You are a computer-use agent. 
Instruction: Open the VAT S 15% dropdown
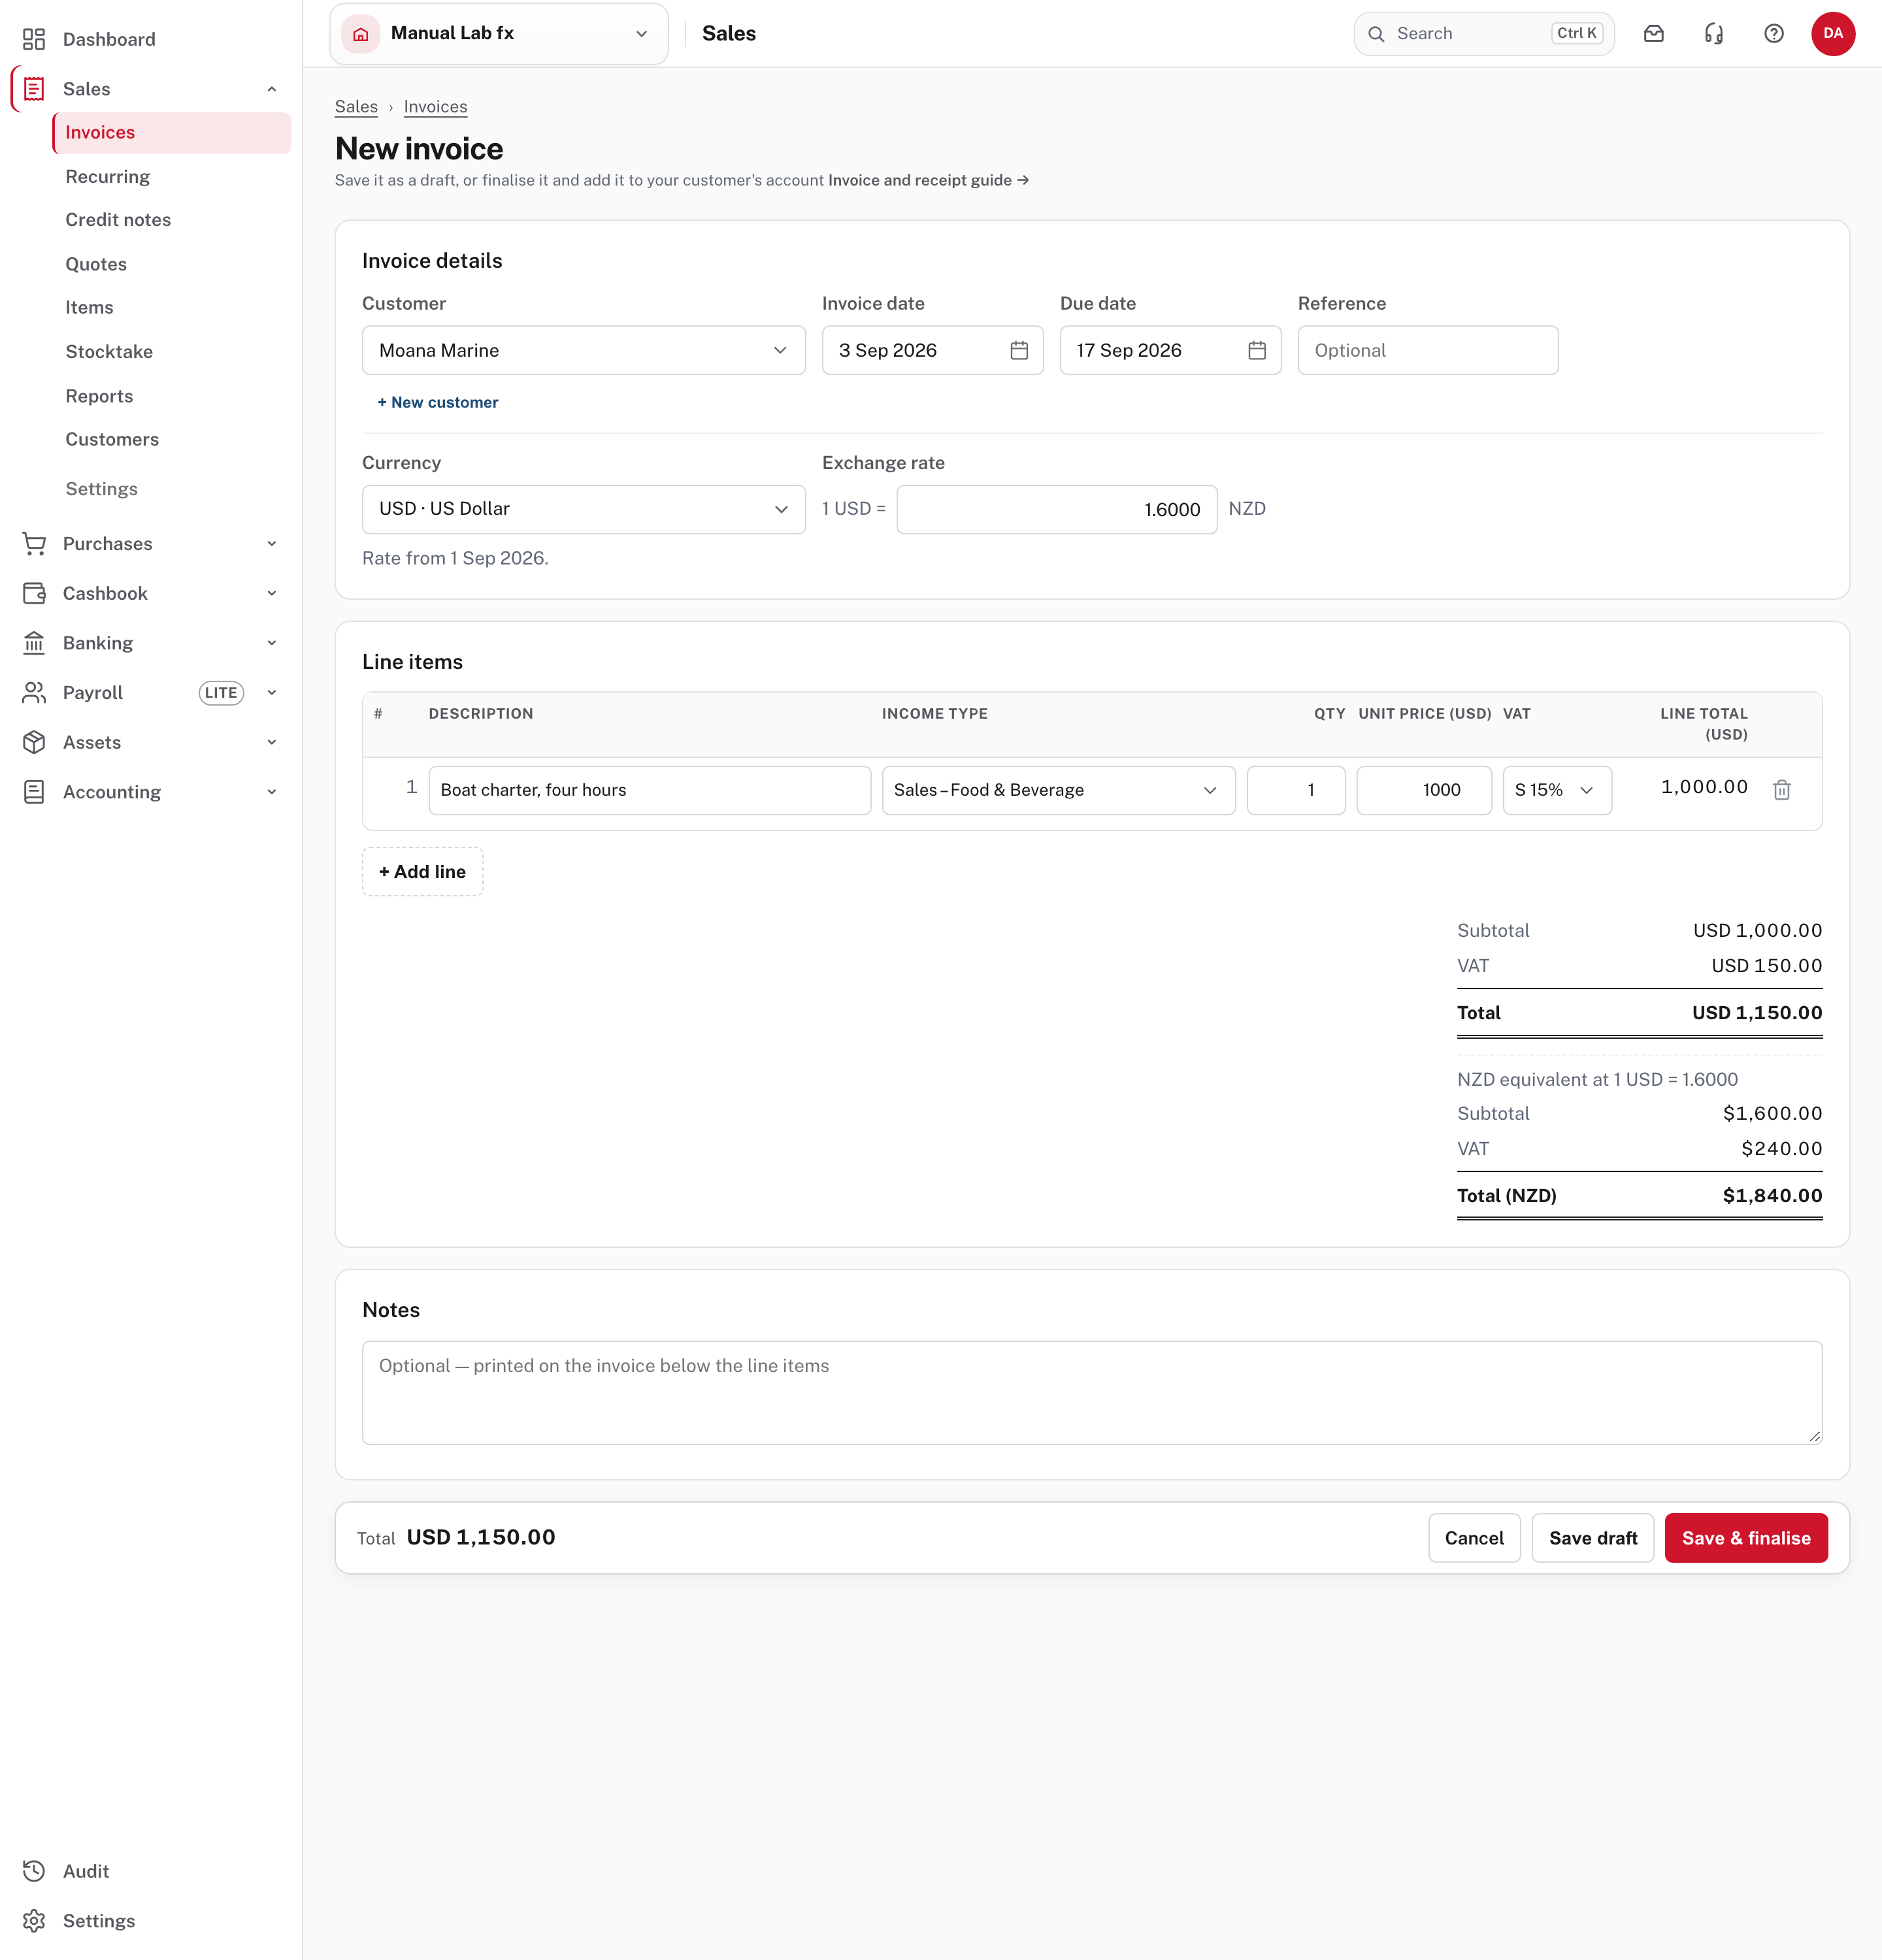(x=1557, y=790)
